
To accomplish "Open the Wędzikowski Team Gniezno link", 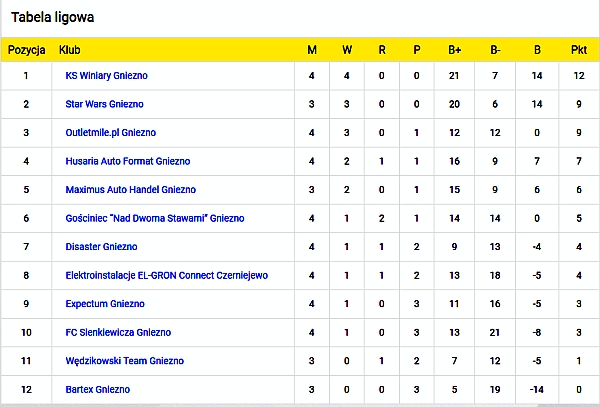I will coord(125,361).
